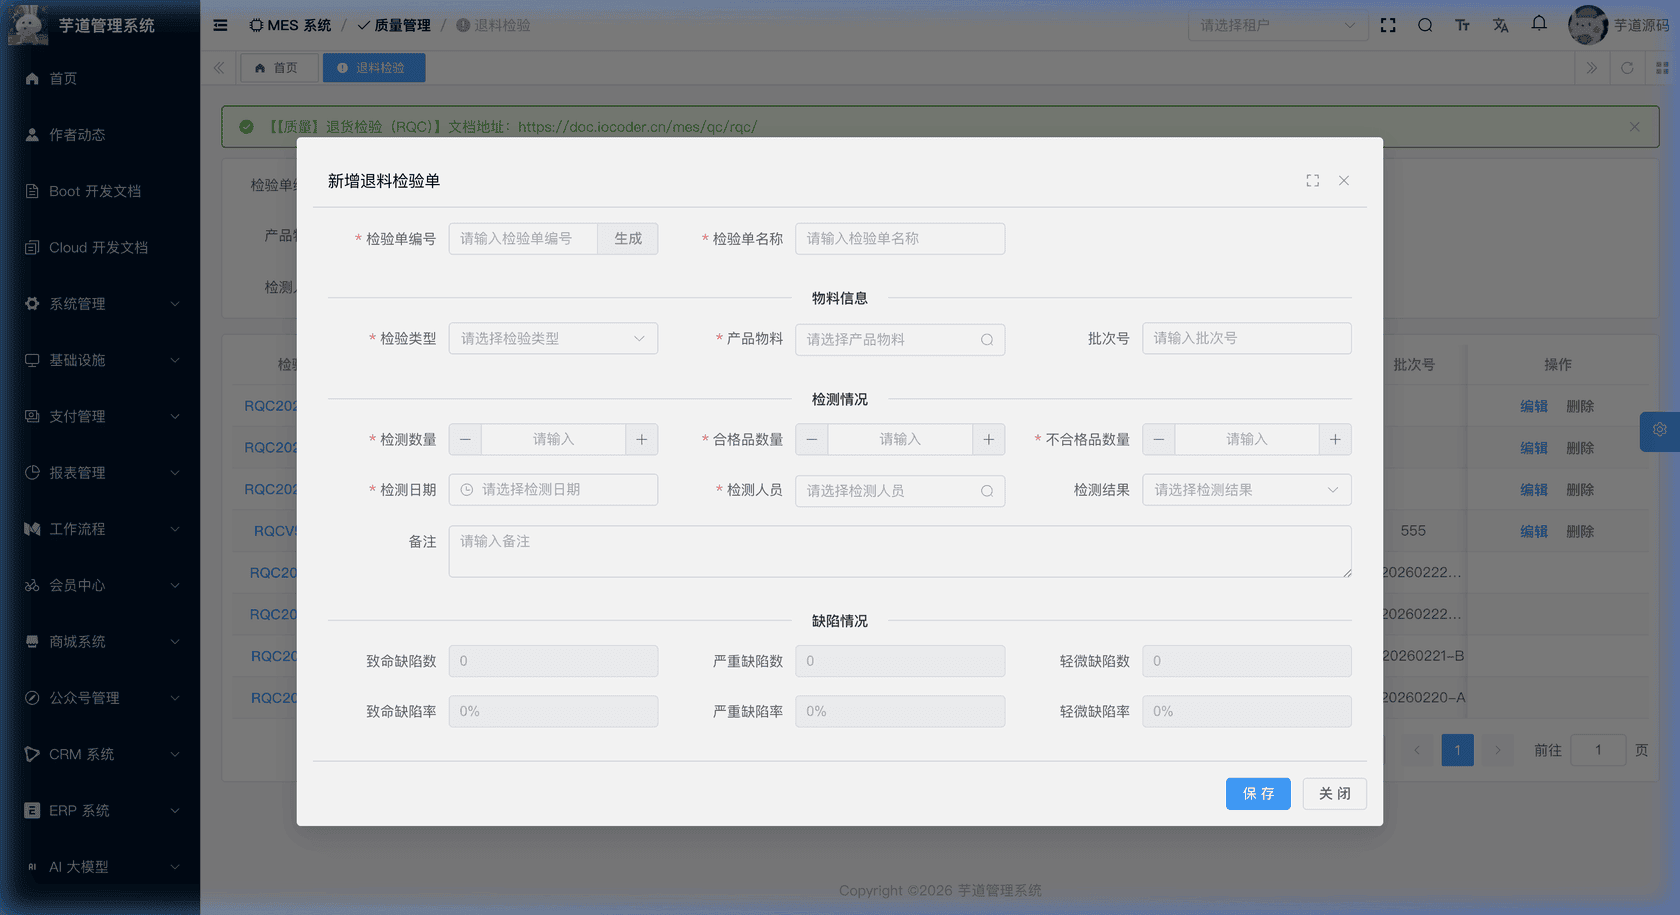Click the 保存 button
Image resolution: width=1680 pixels, height=915 pixels.
[x=1257, y=794]
